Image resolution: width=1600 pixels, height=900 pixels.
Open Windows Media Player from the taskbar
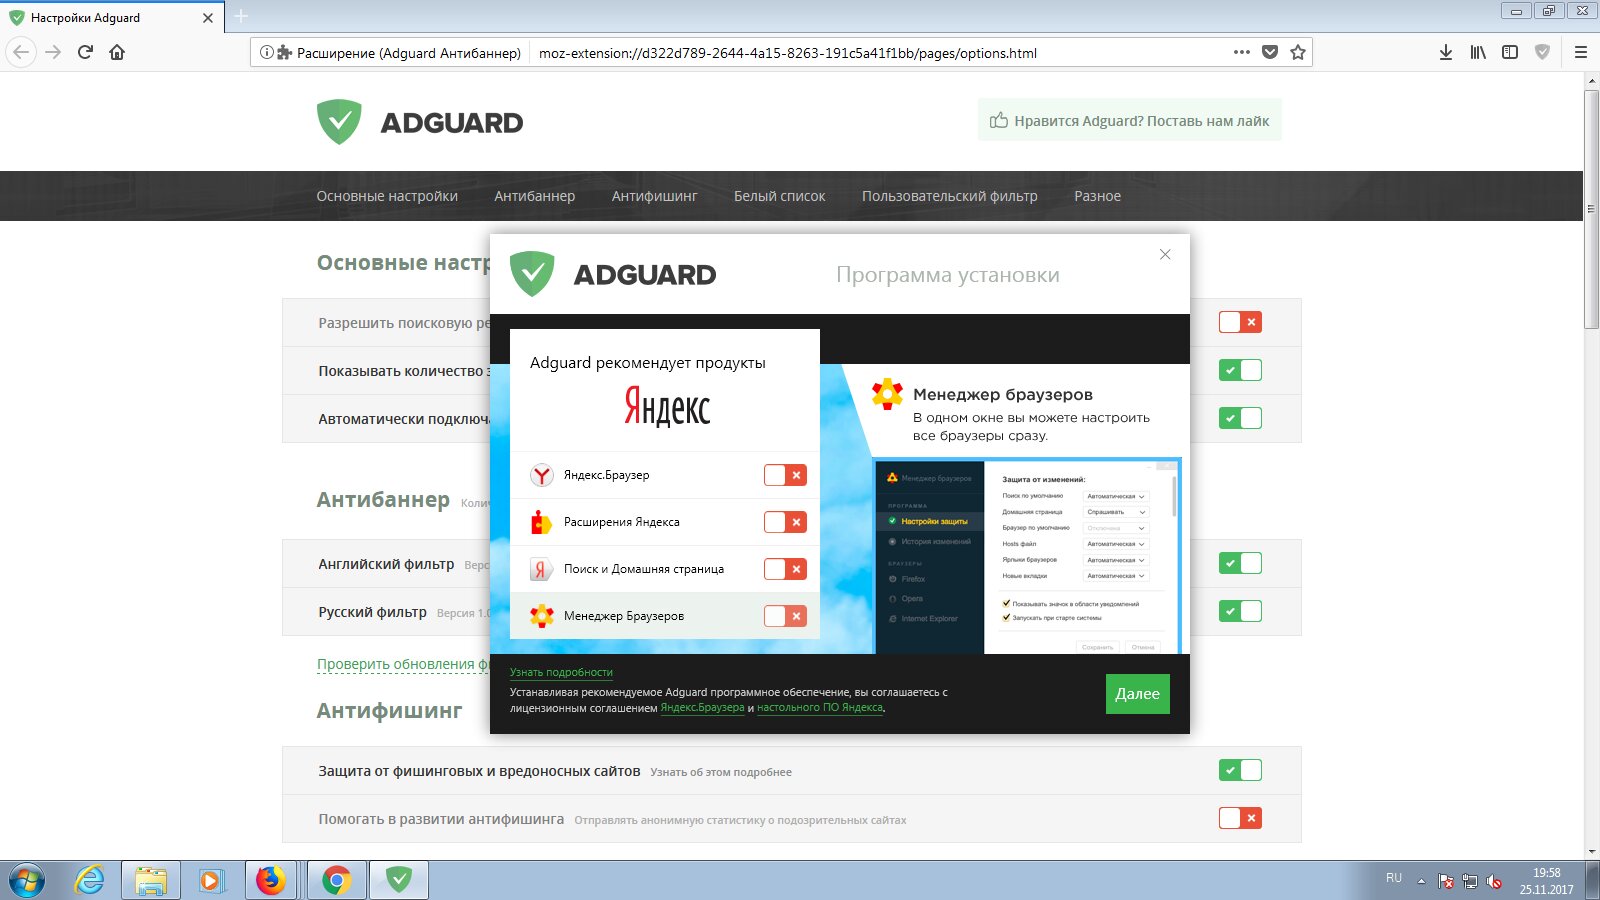tap(211, 880)
